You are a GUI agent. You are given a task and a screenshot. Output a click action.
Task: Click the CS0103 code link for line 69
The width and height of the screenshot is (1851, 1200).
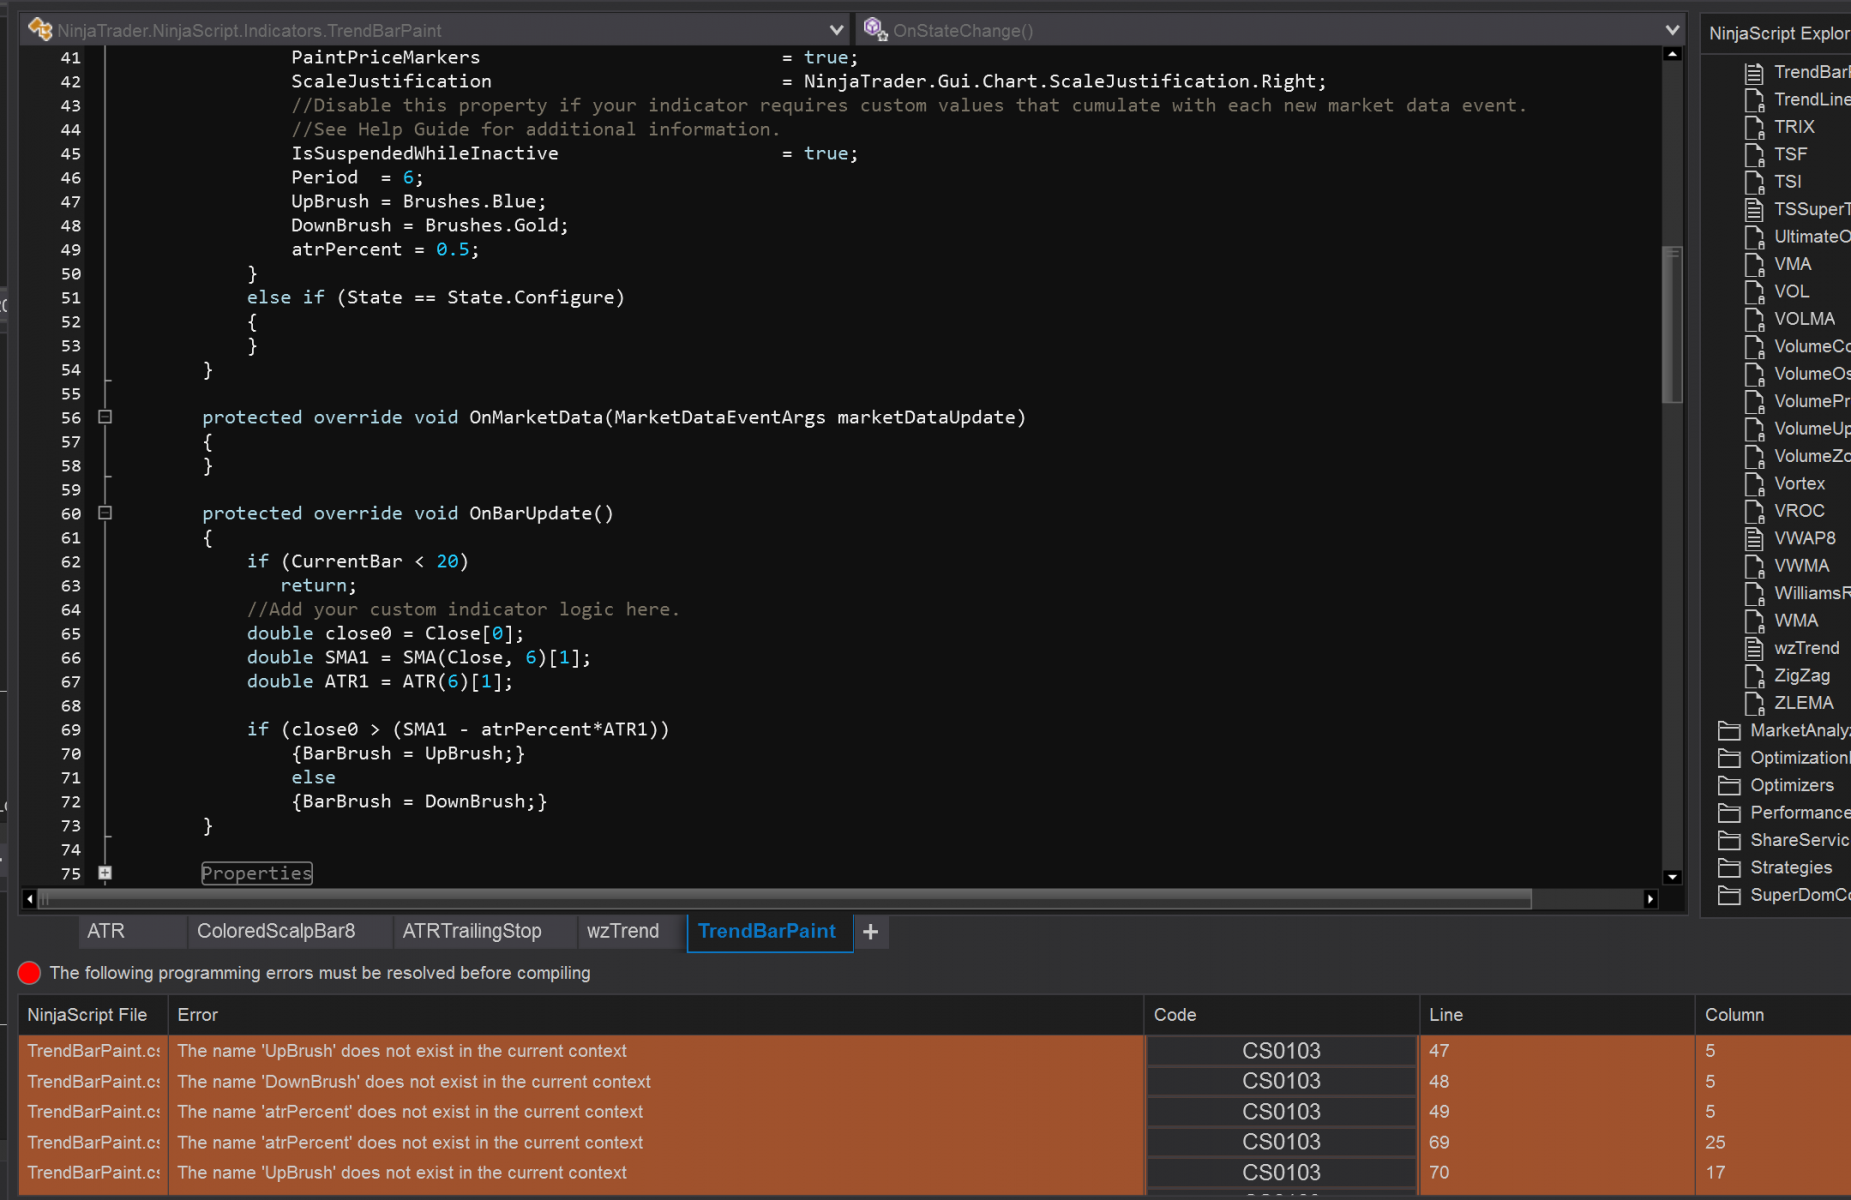1281,1142
